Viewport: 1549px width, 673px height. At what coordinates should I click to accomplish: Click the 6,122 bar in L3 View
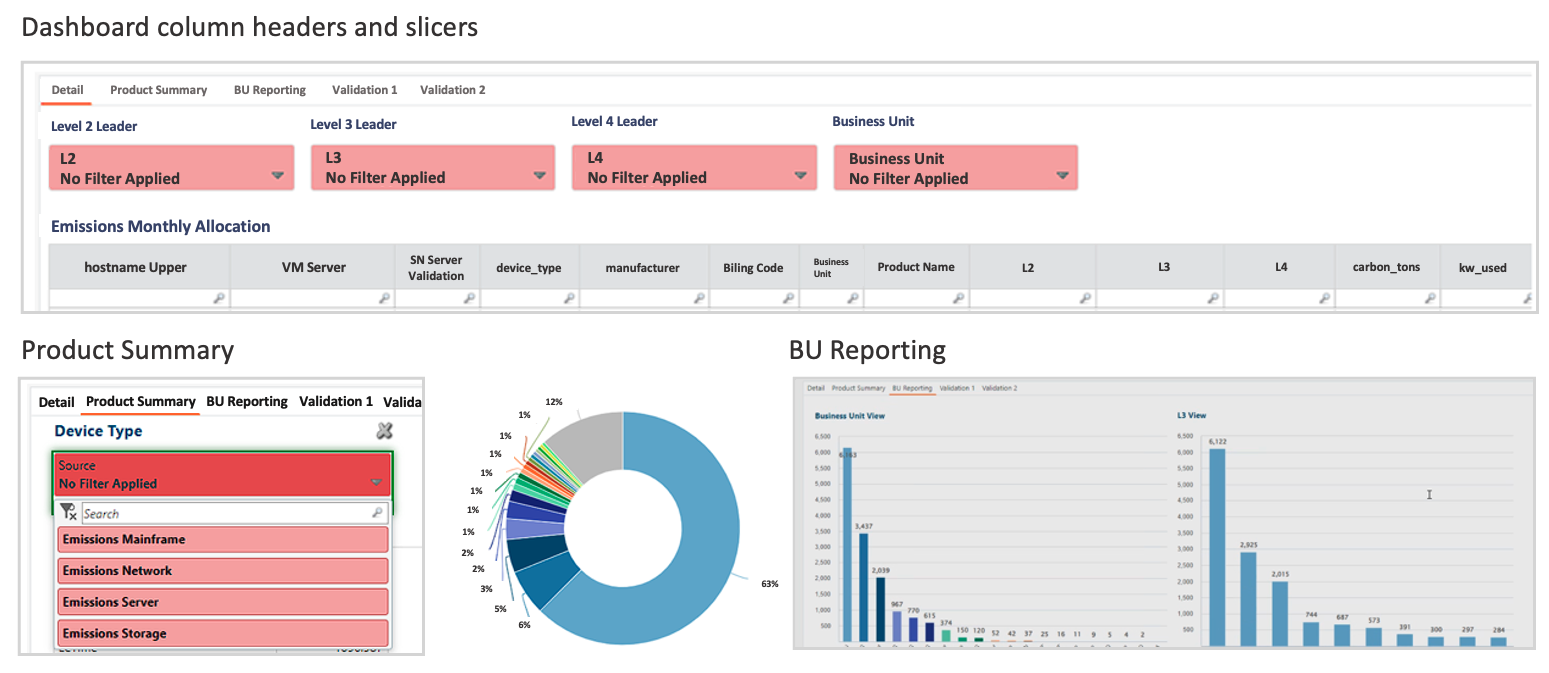[1216, 546]
